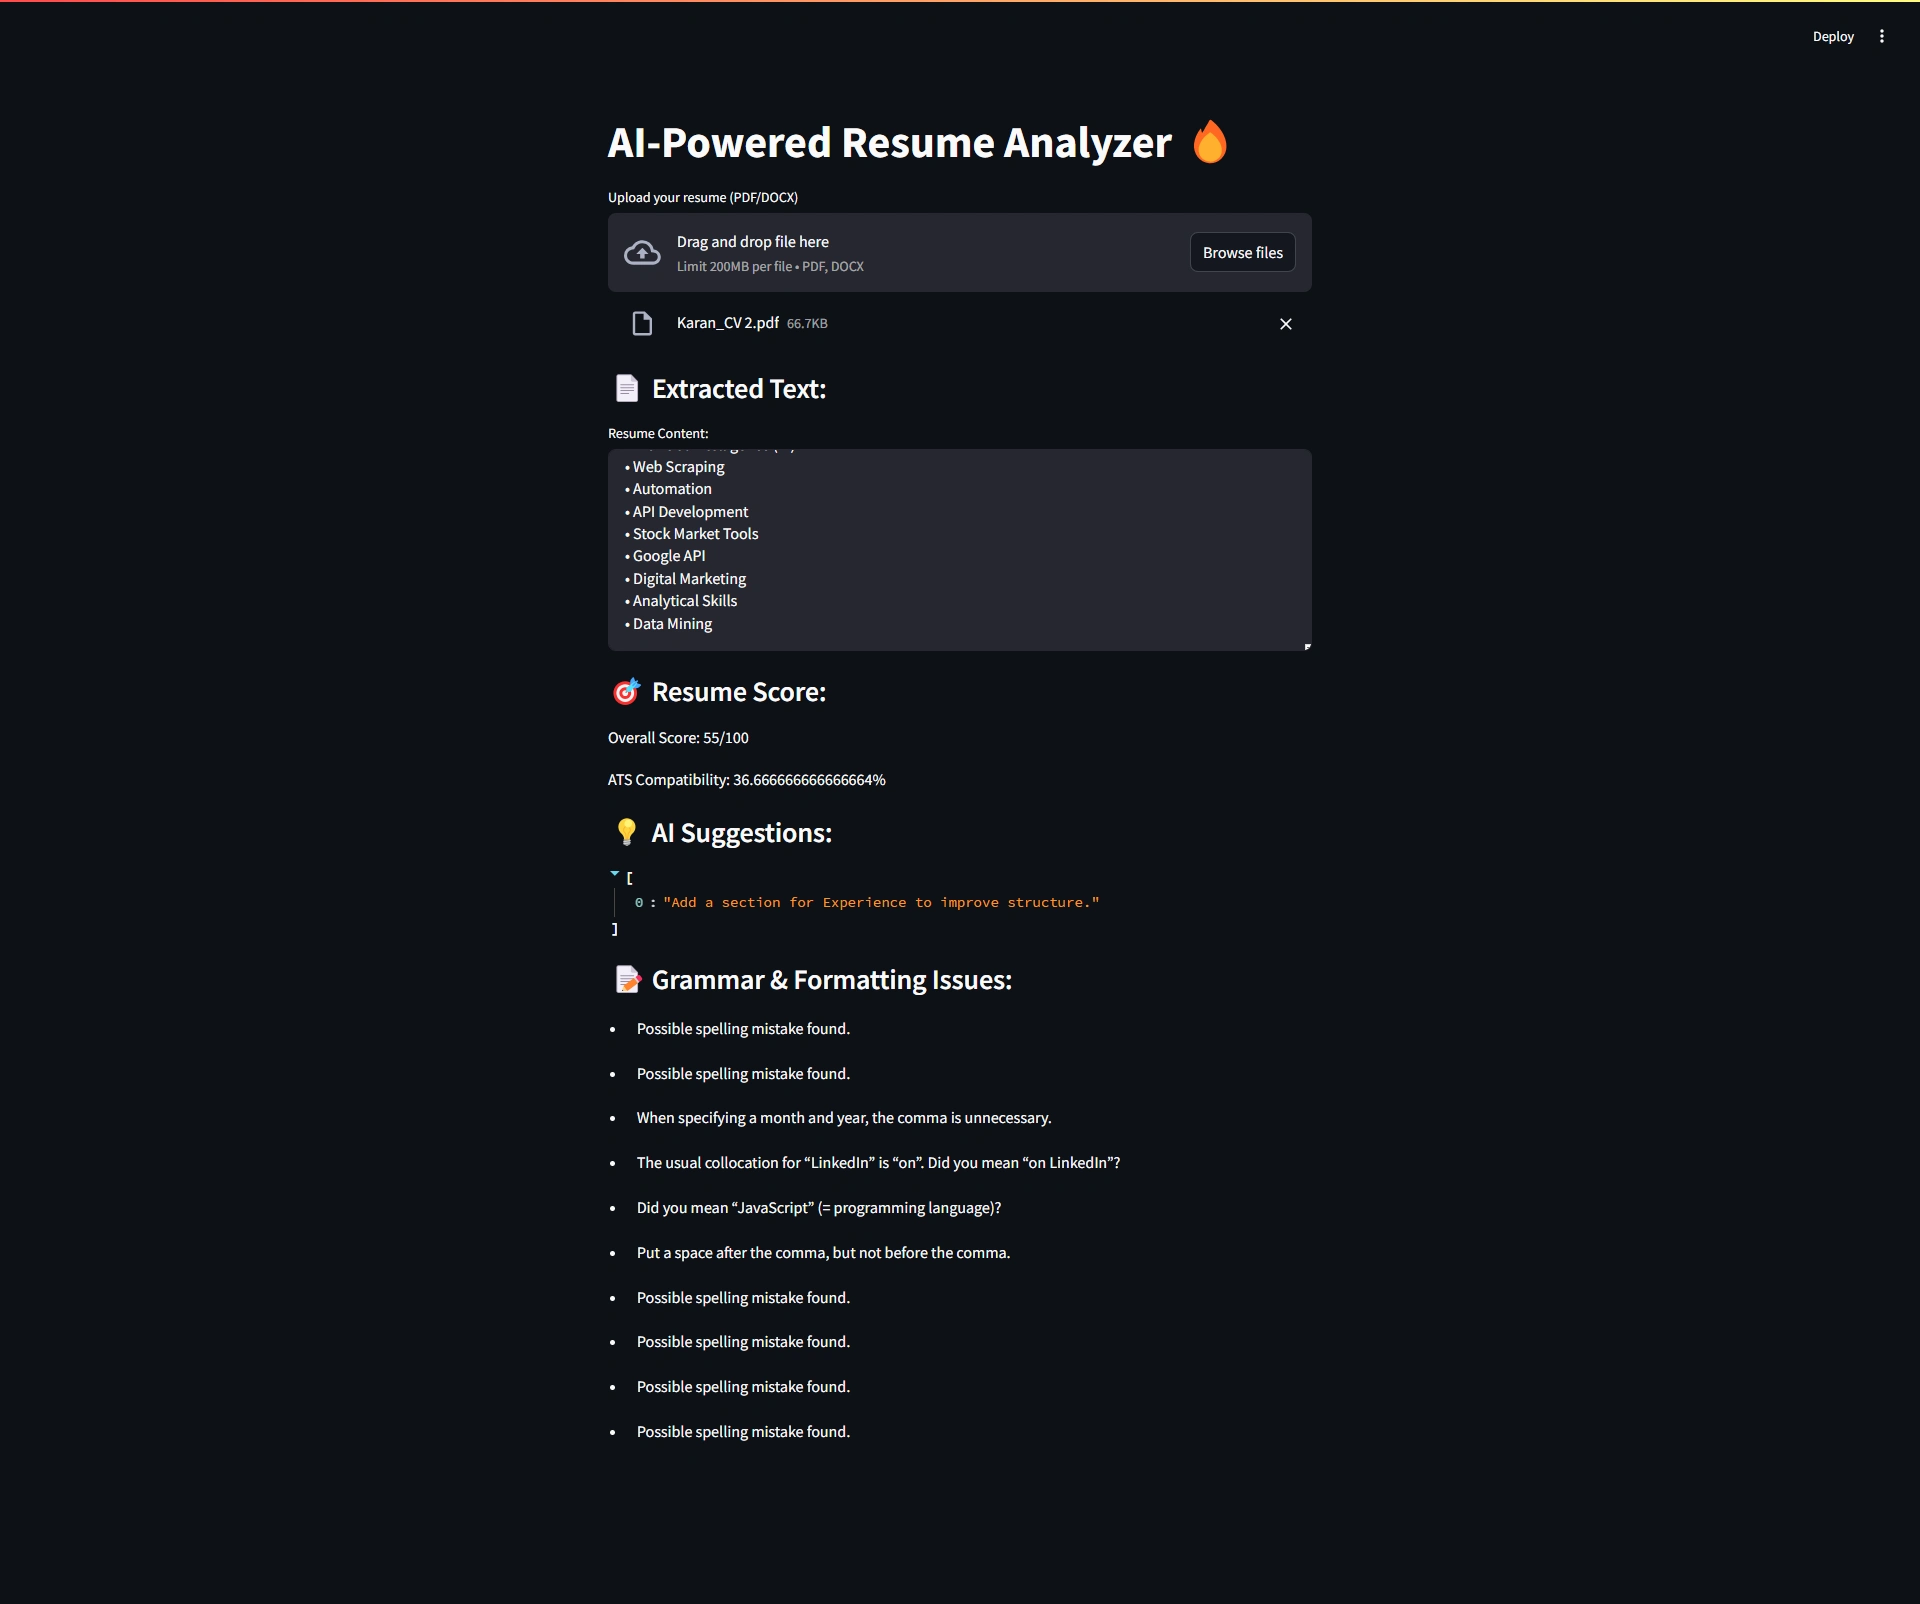Click the fire emoji beside the title
This screenshot has width=1920, height=1604.
point(1210,142)
